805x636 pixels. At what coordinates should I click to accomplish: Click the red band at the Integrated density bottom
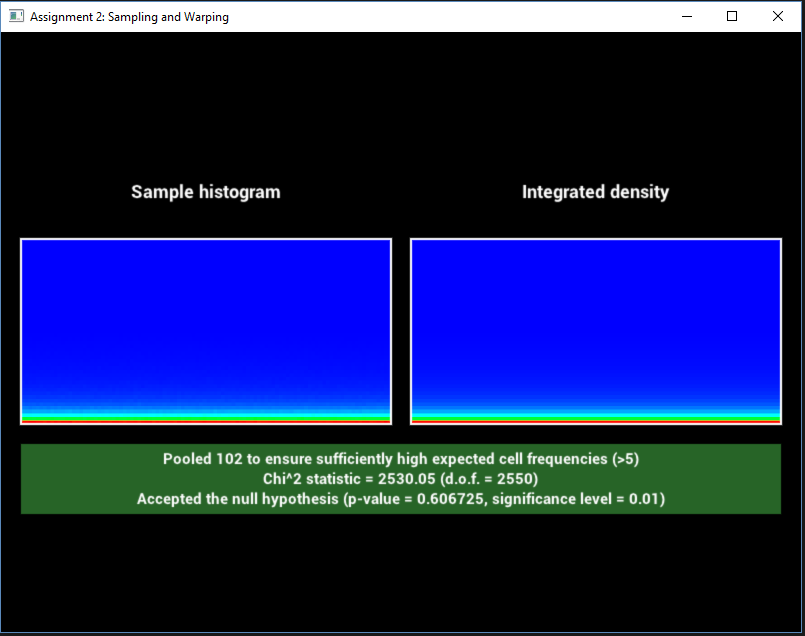(595, 422)
